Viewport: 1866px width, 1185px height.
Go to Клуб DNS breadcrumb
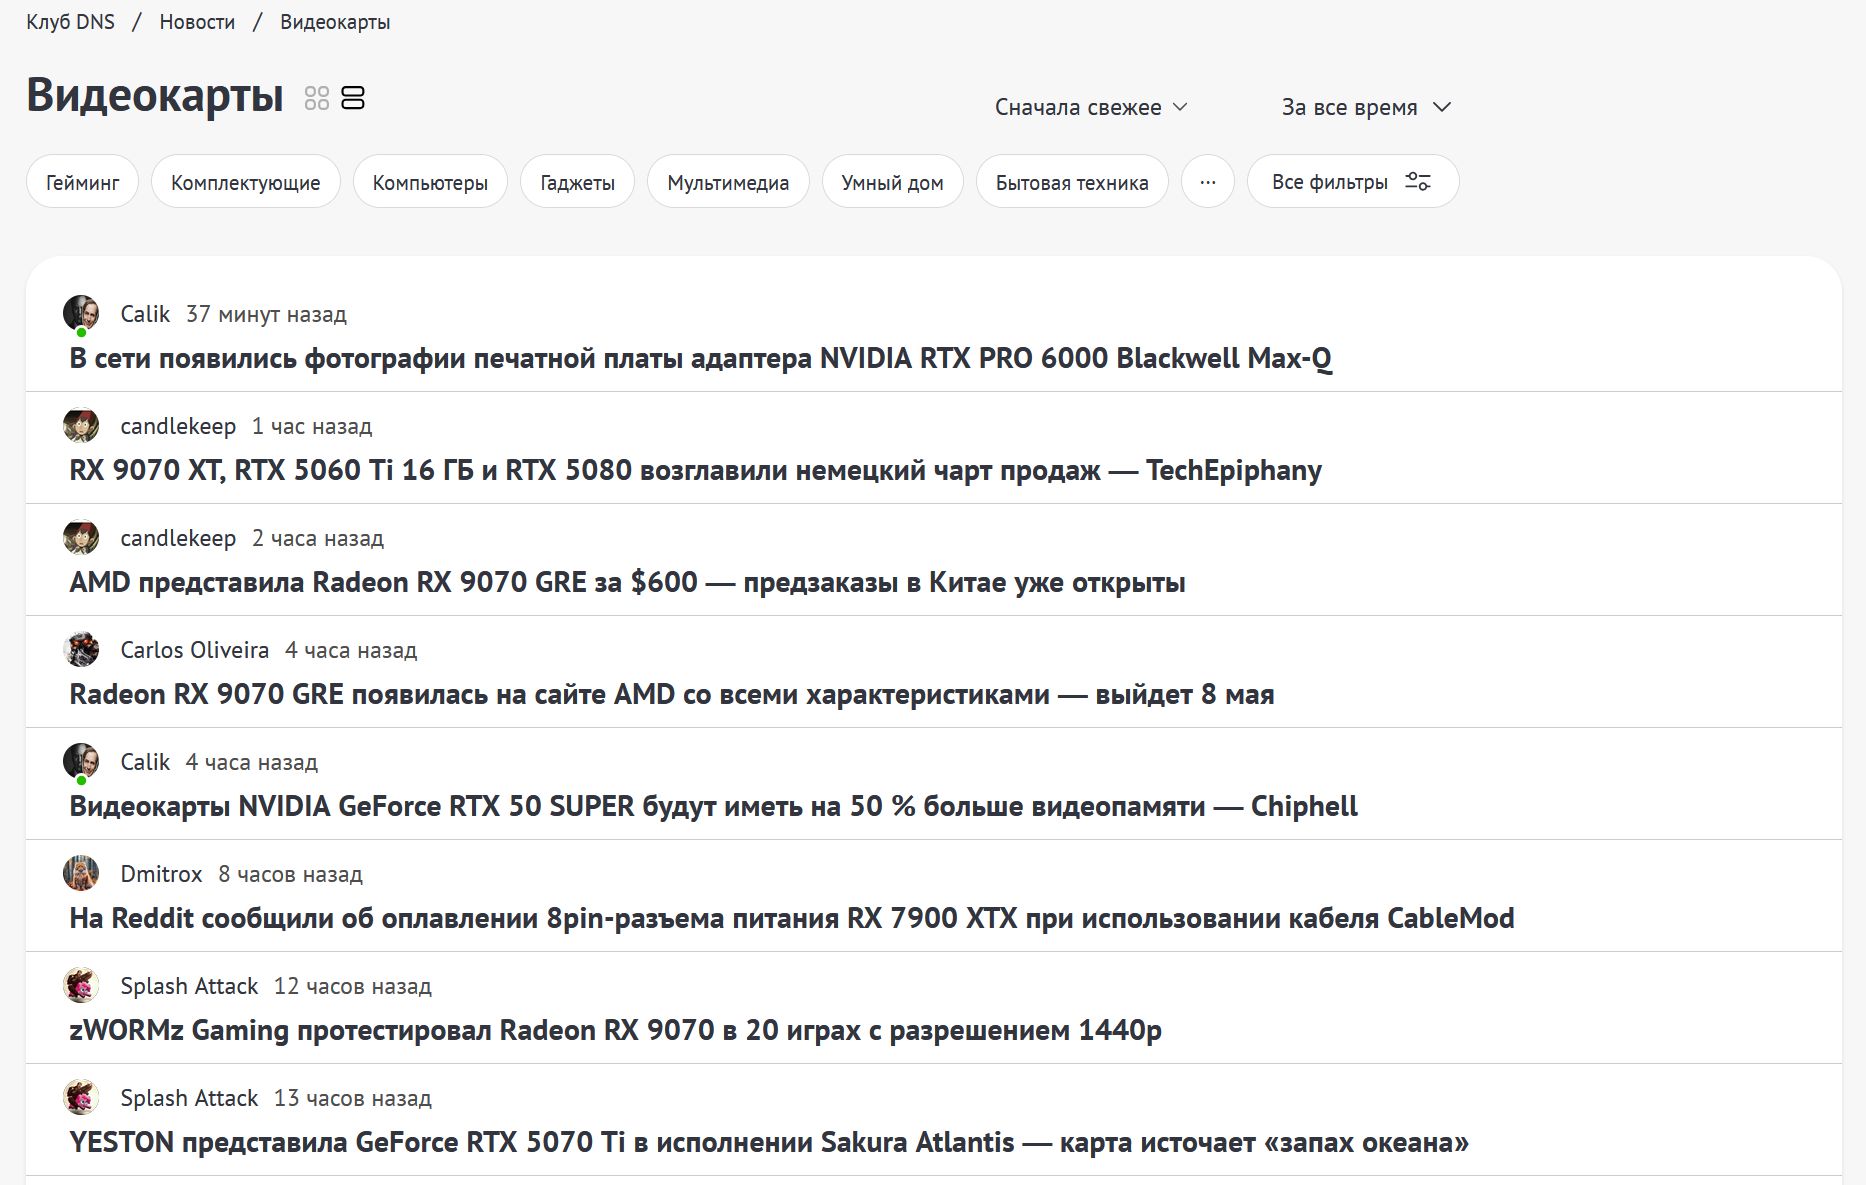click(71, 22)
